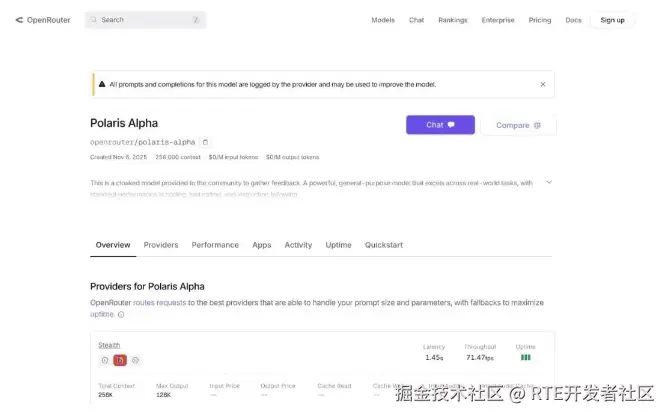Switch to the Uptime tab
Viewport: 667px width, 416px height.
point(338,245)
